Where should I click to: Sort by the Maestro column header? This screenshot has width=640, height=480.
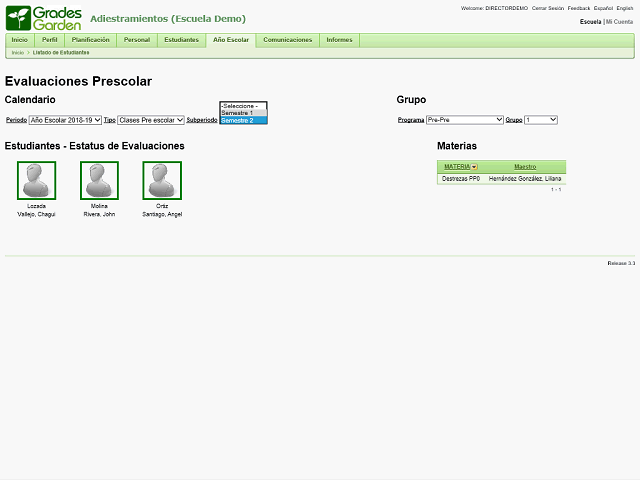(525, 167)
